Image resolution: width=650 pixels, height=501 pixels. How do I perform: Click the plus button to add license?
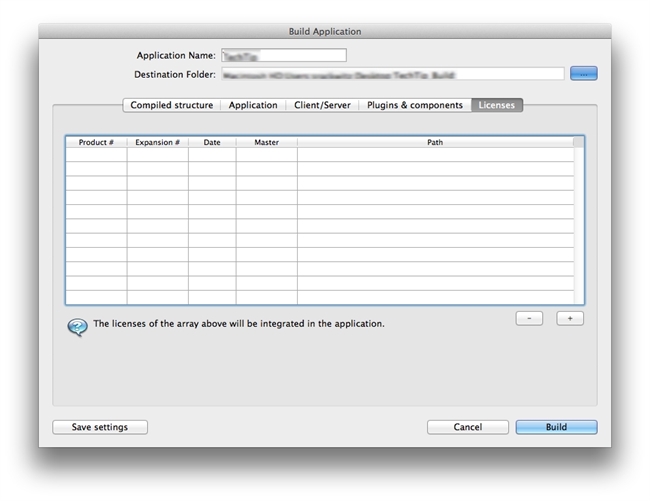[x=570, y=318]
